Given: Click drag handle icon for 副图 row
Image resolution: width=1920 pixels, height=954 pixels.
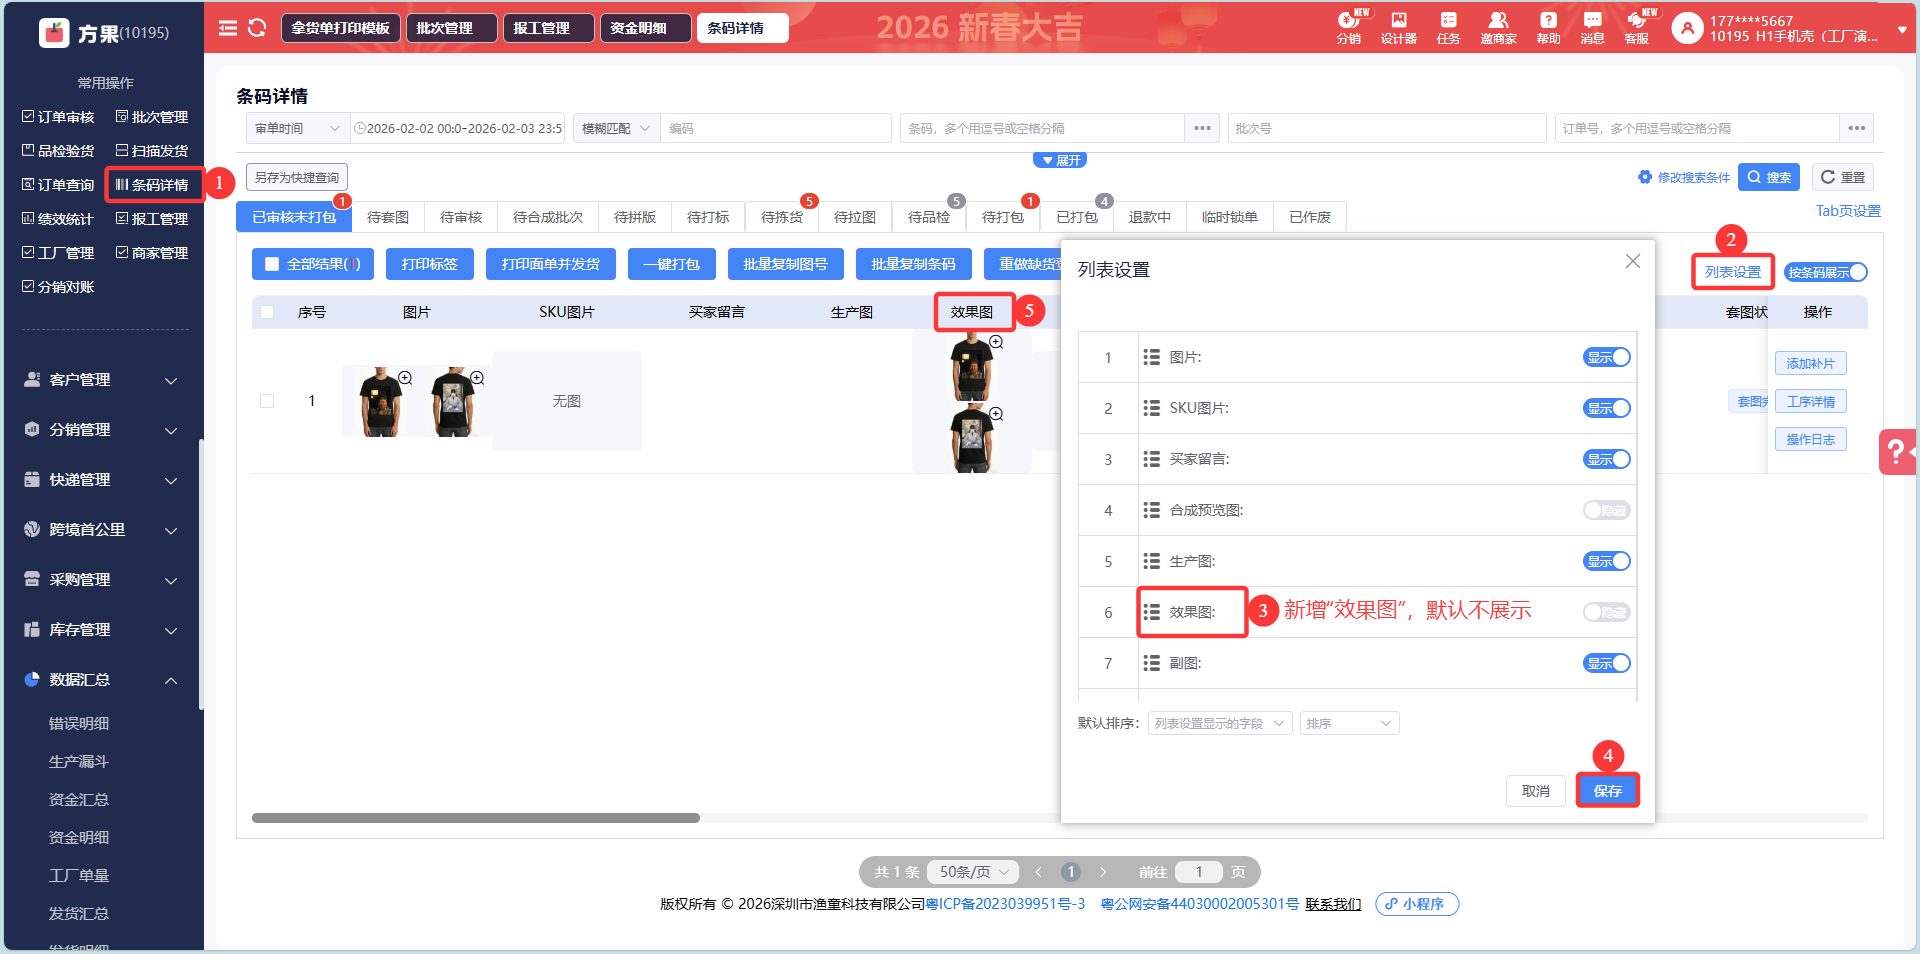Looking at the screenshot, I should [1152, 663].
